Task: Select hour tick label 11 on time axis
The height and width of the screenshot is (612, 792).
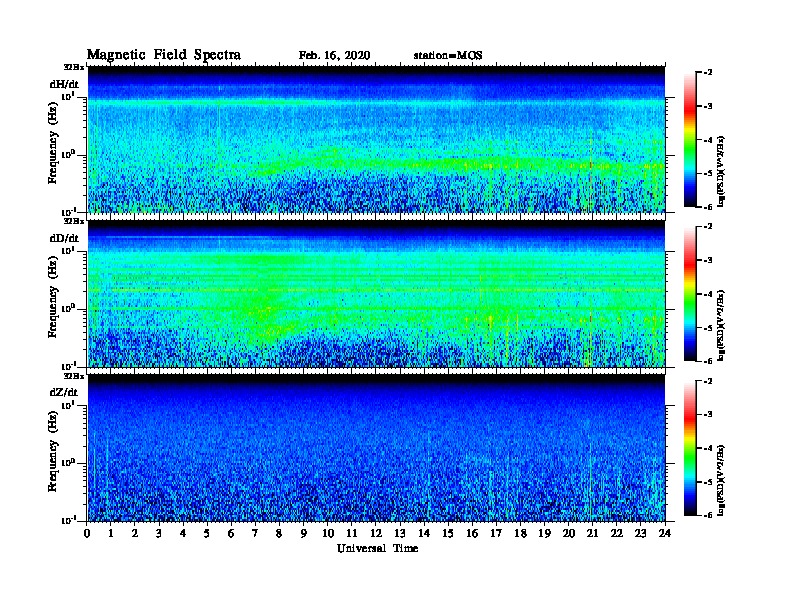Action: 352,533
